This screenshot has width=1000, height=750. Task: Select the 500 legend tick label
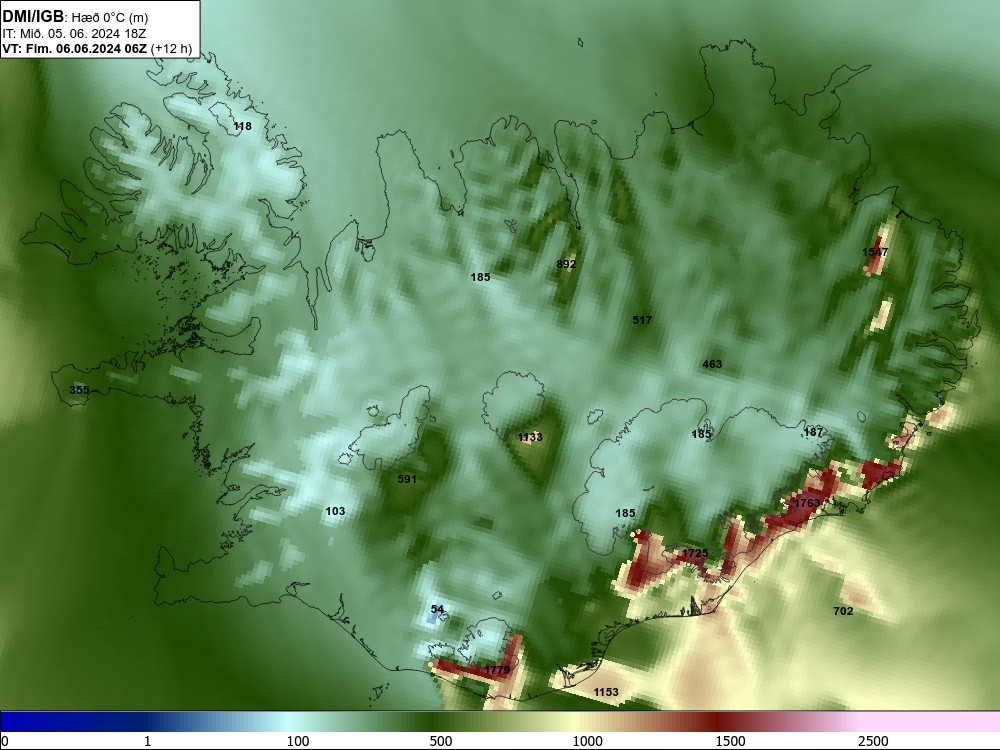[x=441, y=741]
